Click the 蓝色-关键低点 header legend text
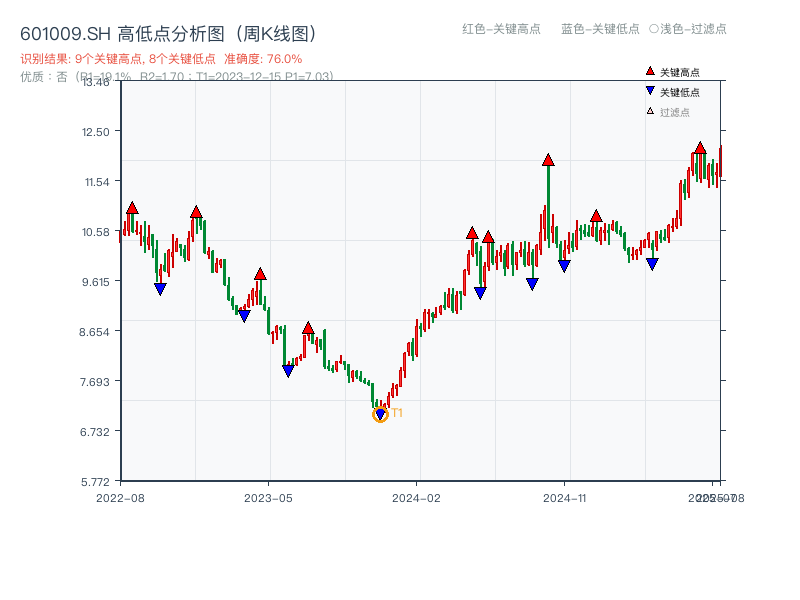This screenshot has height=600, width=800. pyautogui.click(x=600, y=29)
